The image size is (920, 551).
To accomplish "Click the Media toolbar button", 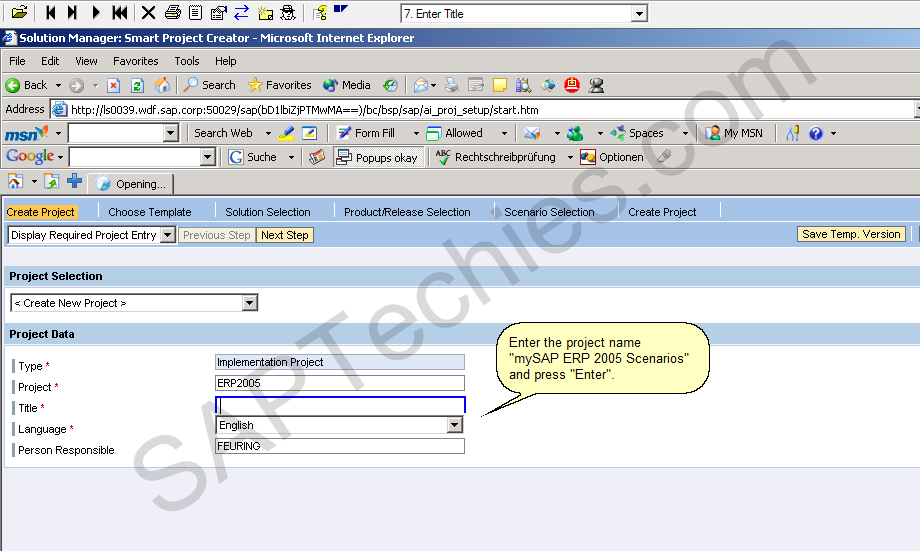I will point(347,85).
